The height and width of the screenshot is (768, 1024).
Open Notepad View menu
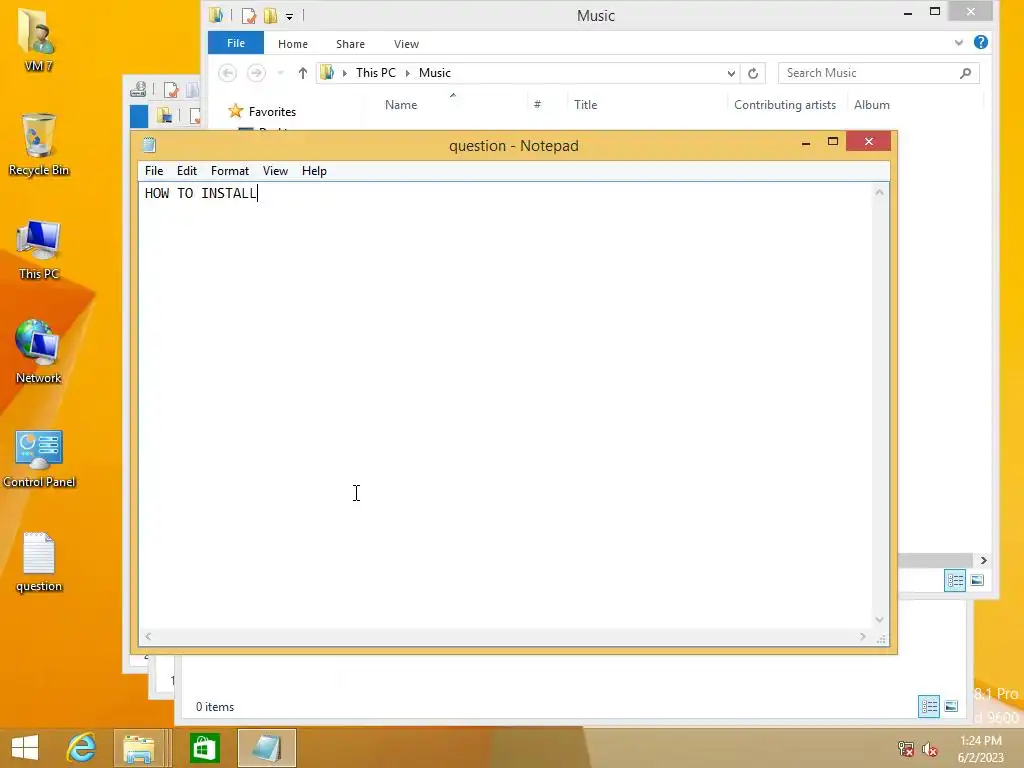point(275,170)
